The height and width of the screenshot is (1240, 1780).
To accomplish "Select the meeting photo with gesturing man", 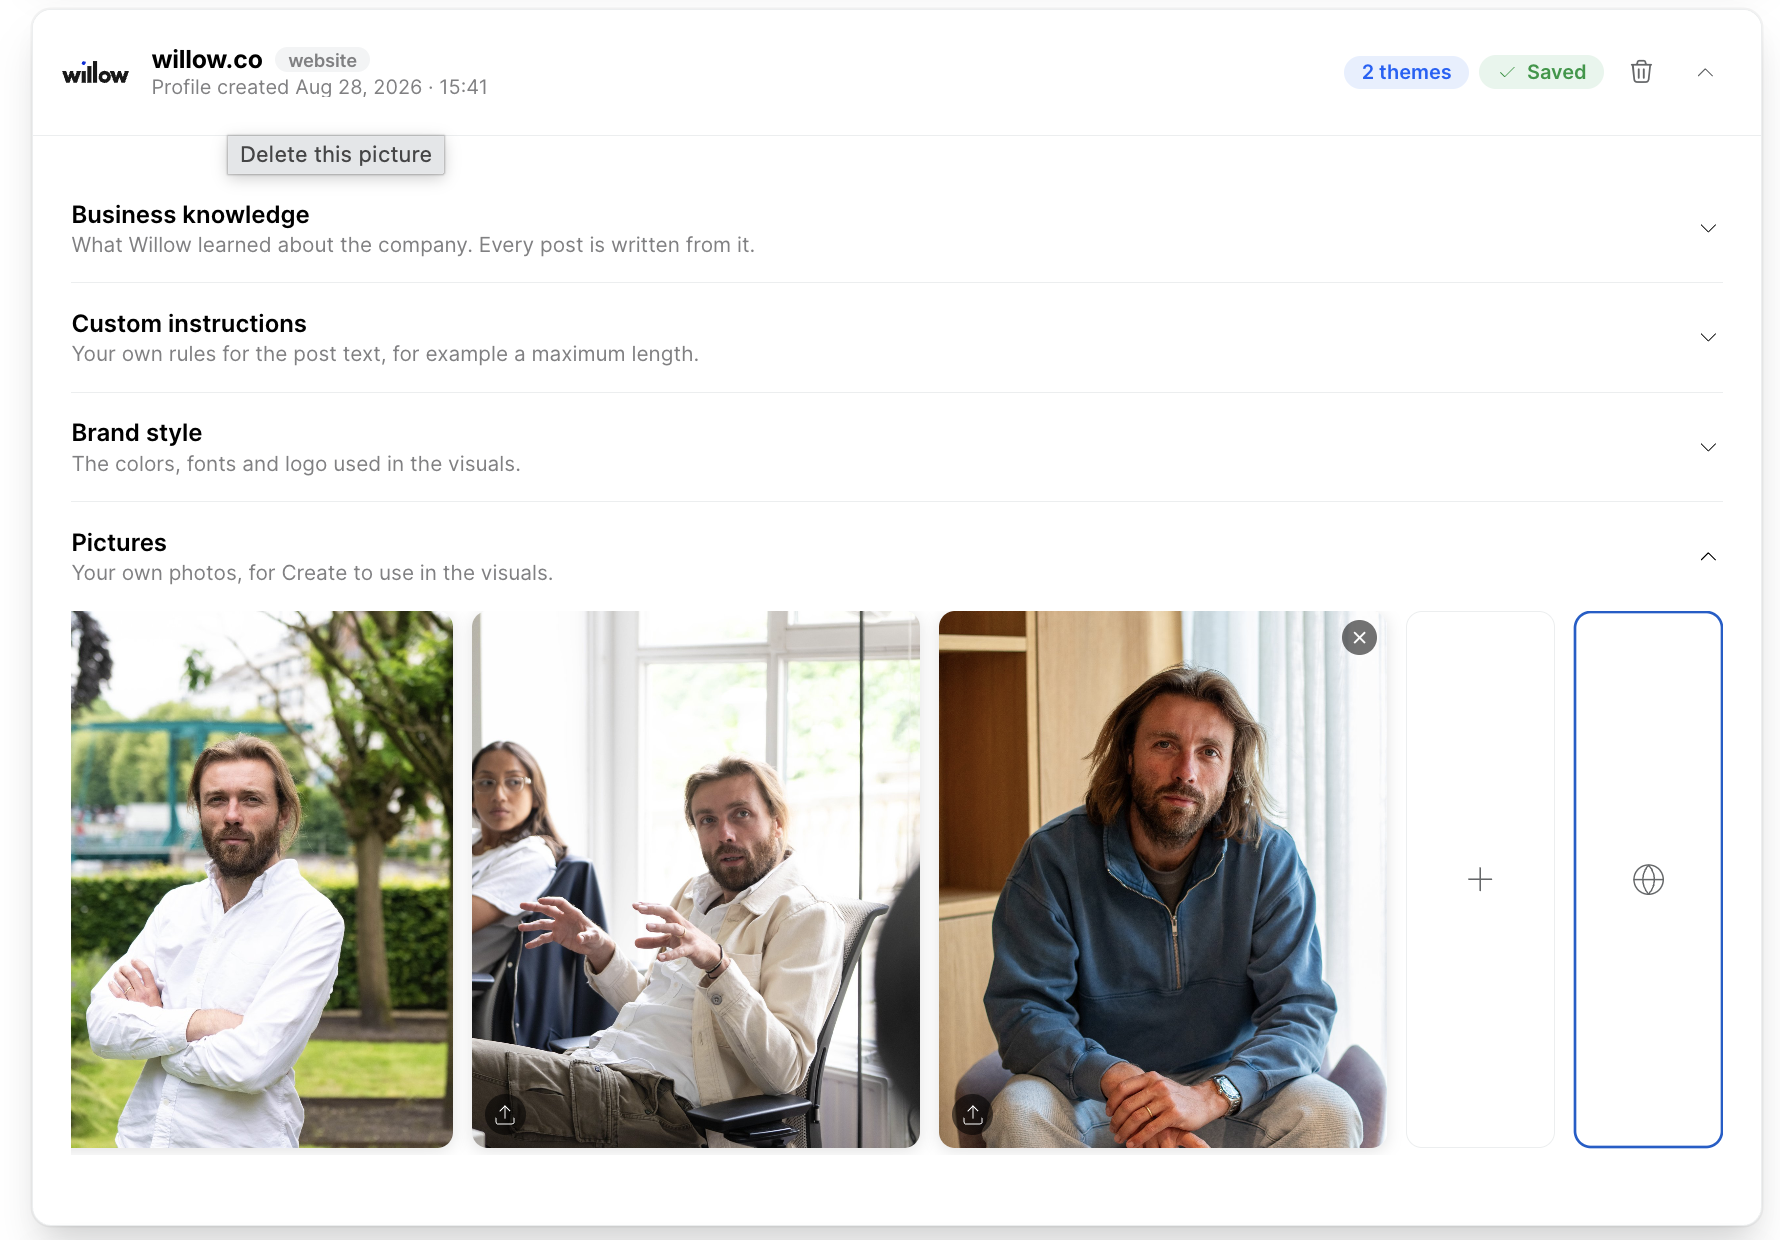I will (696, 879).
